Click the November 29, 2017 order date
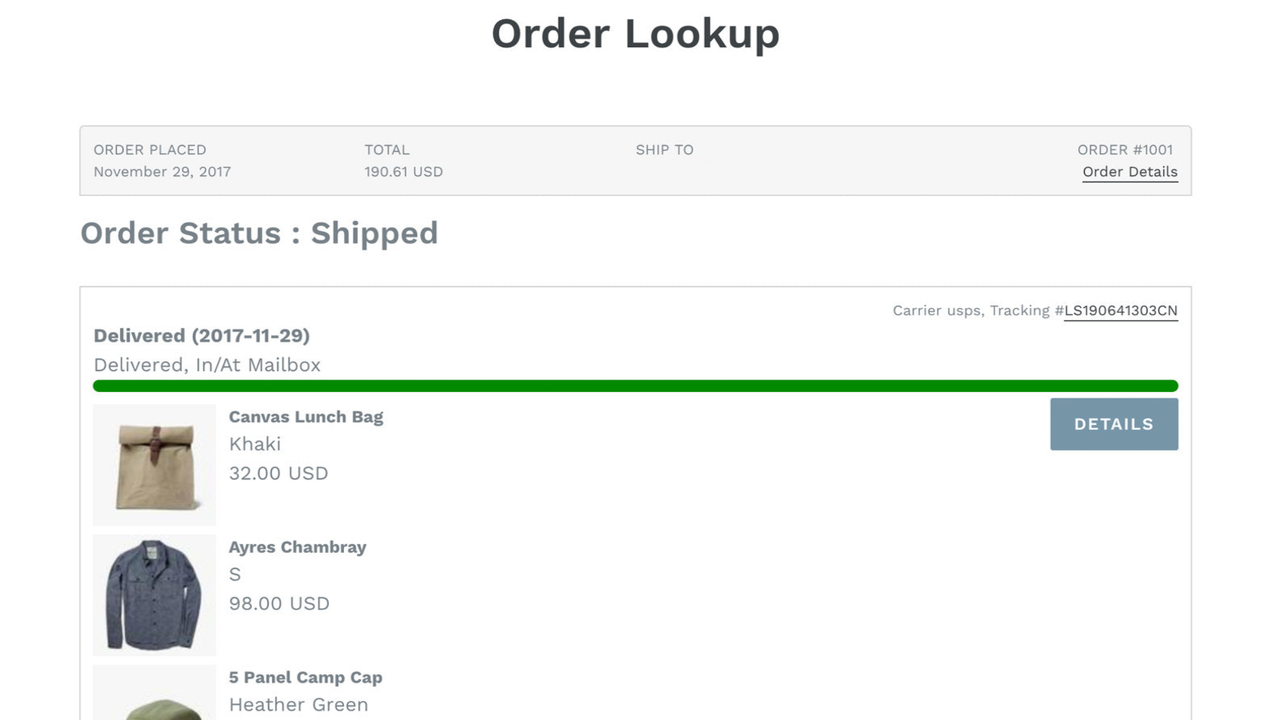 [162, 171]
